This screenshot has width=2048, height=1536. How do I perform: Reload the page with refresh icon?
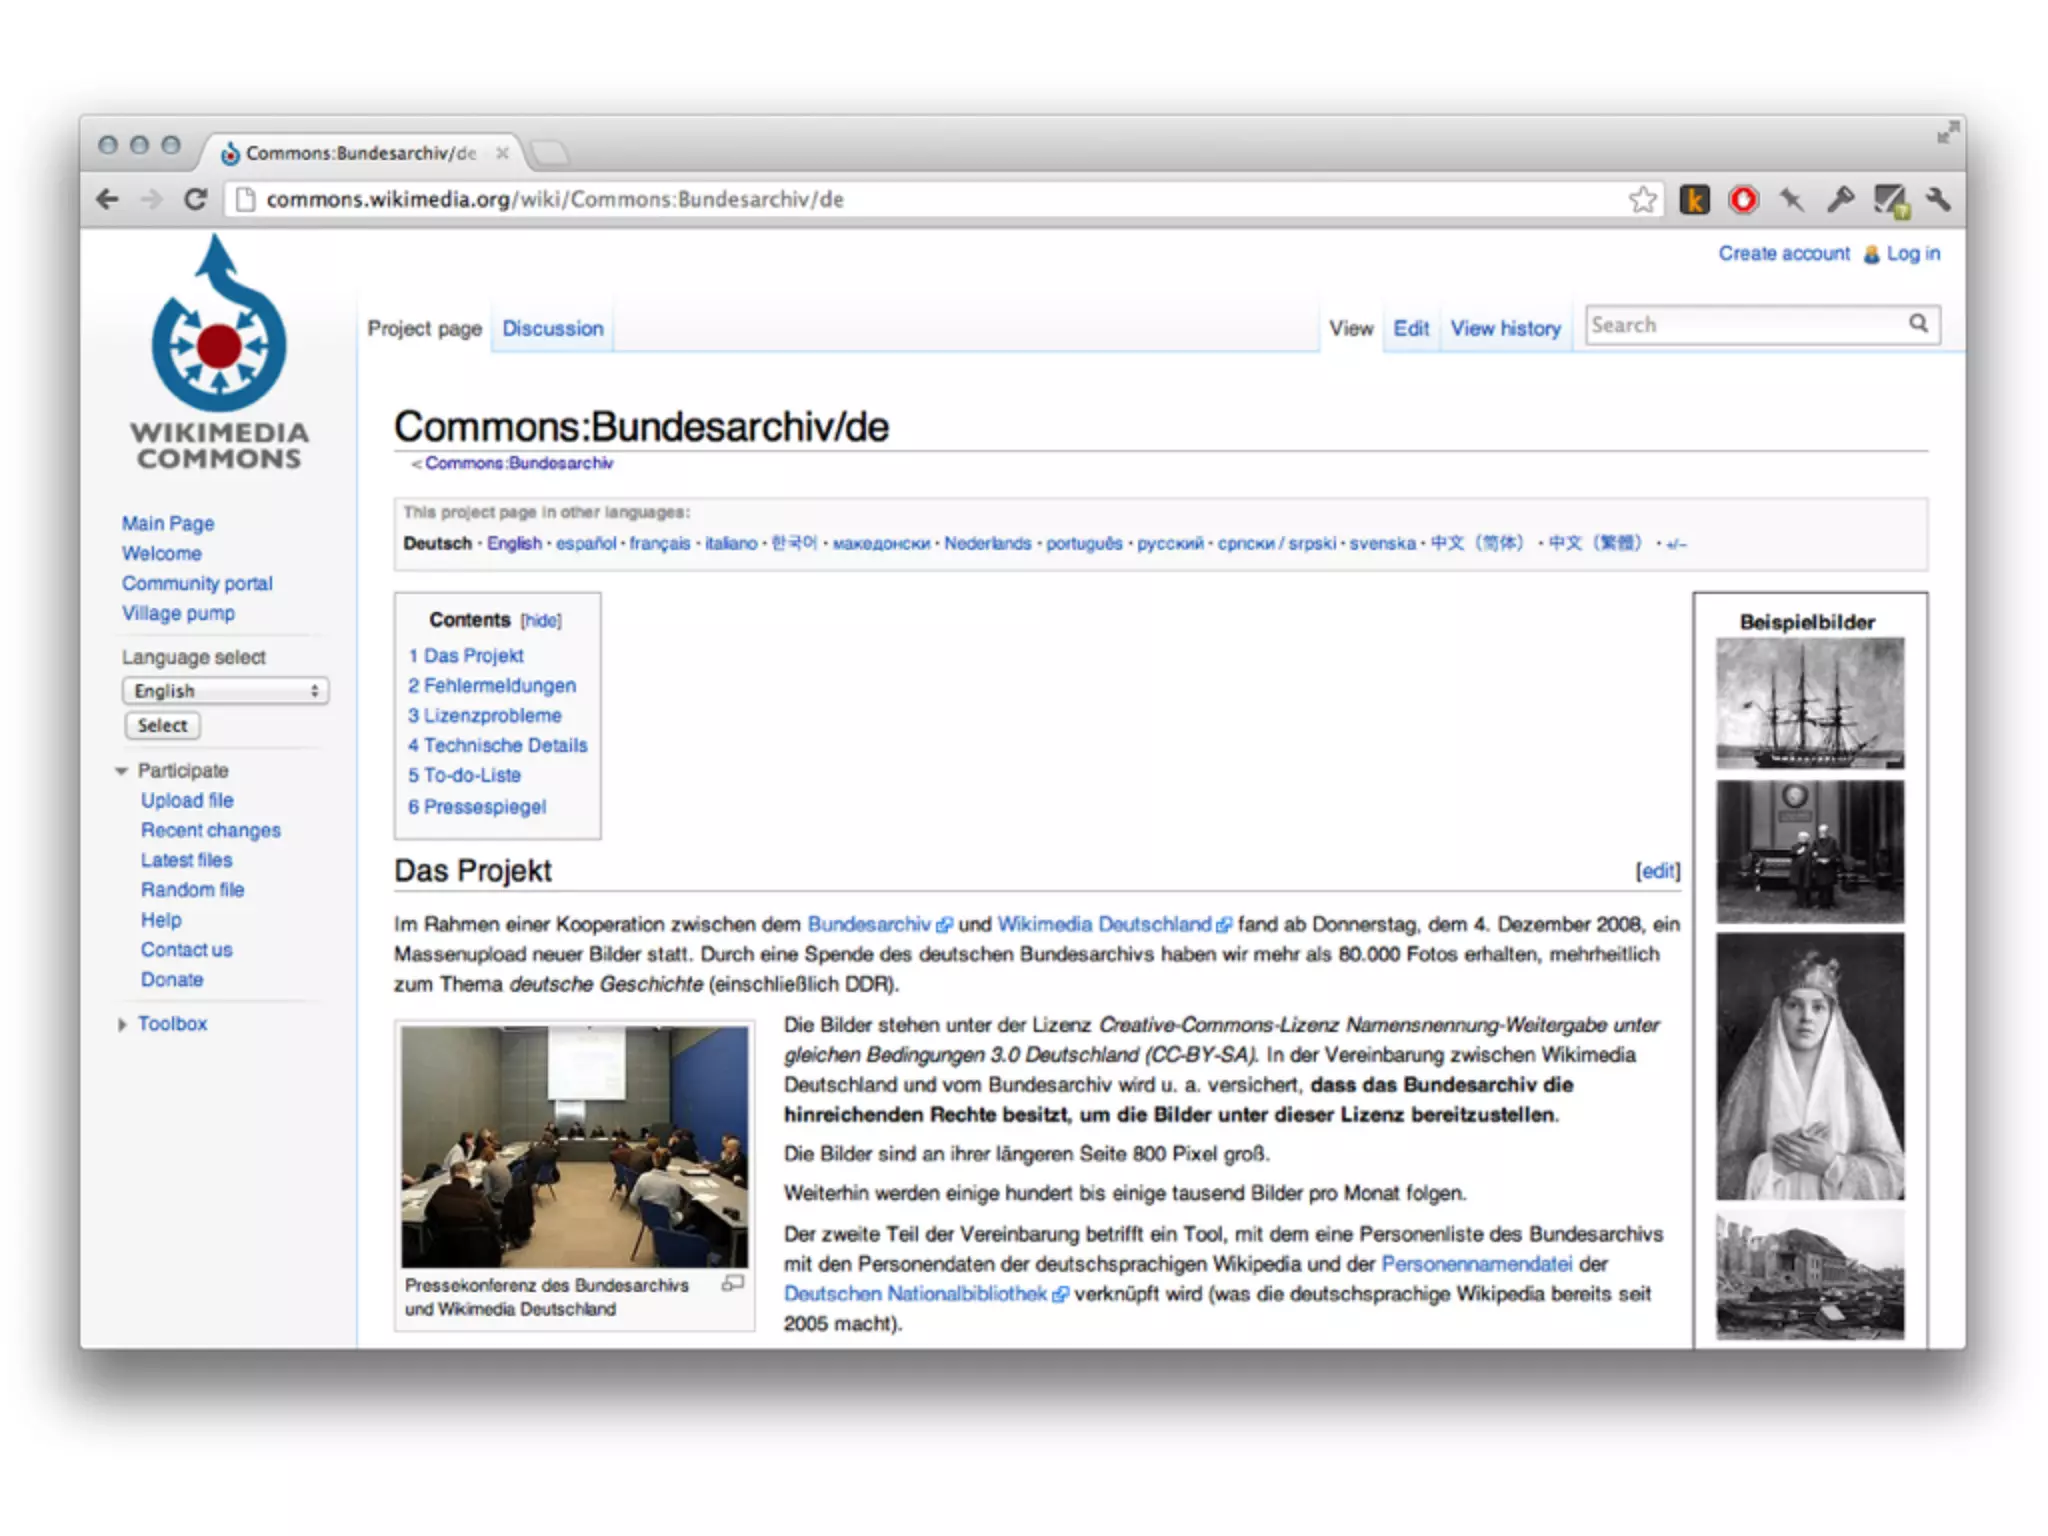click(196, 199)
